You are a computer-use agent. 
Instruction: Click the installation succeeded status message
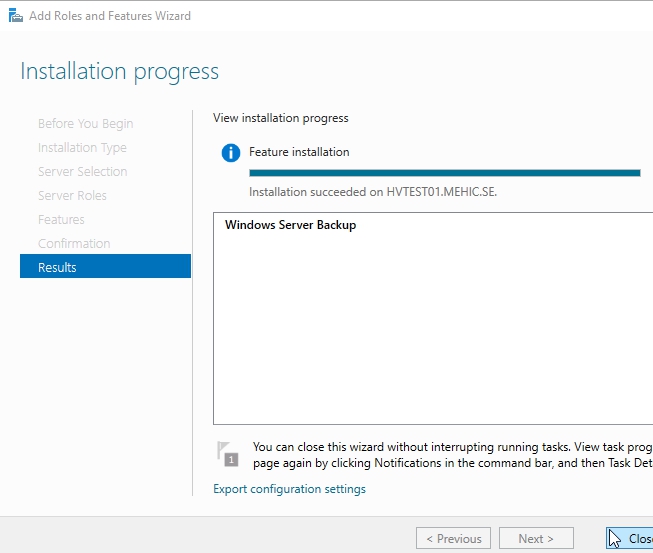372,192
